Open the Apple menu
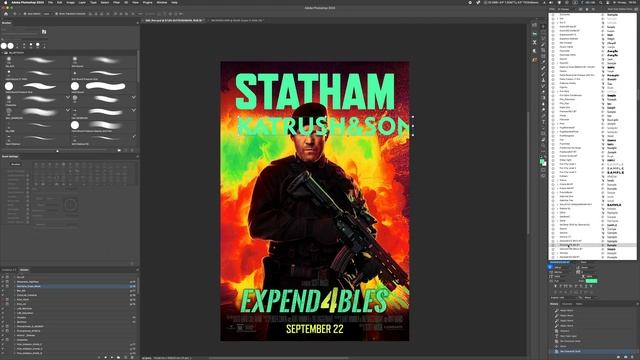 click(5, 2)
